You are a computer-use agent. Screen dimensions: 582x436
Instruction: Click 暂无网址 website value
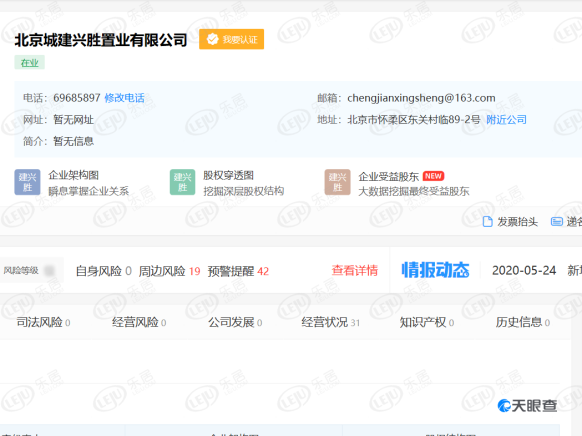(x=73, y=119)
